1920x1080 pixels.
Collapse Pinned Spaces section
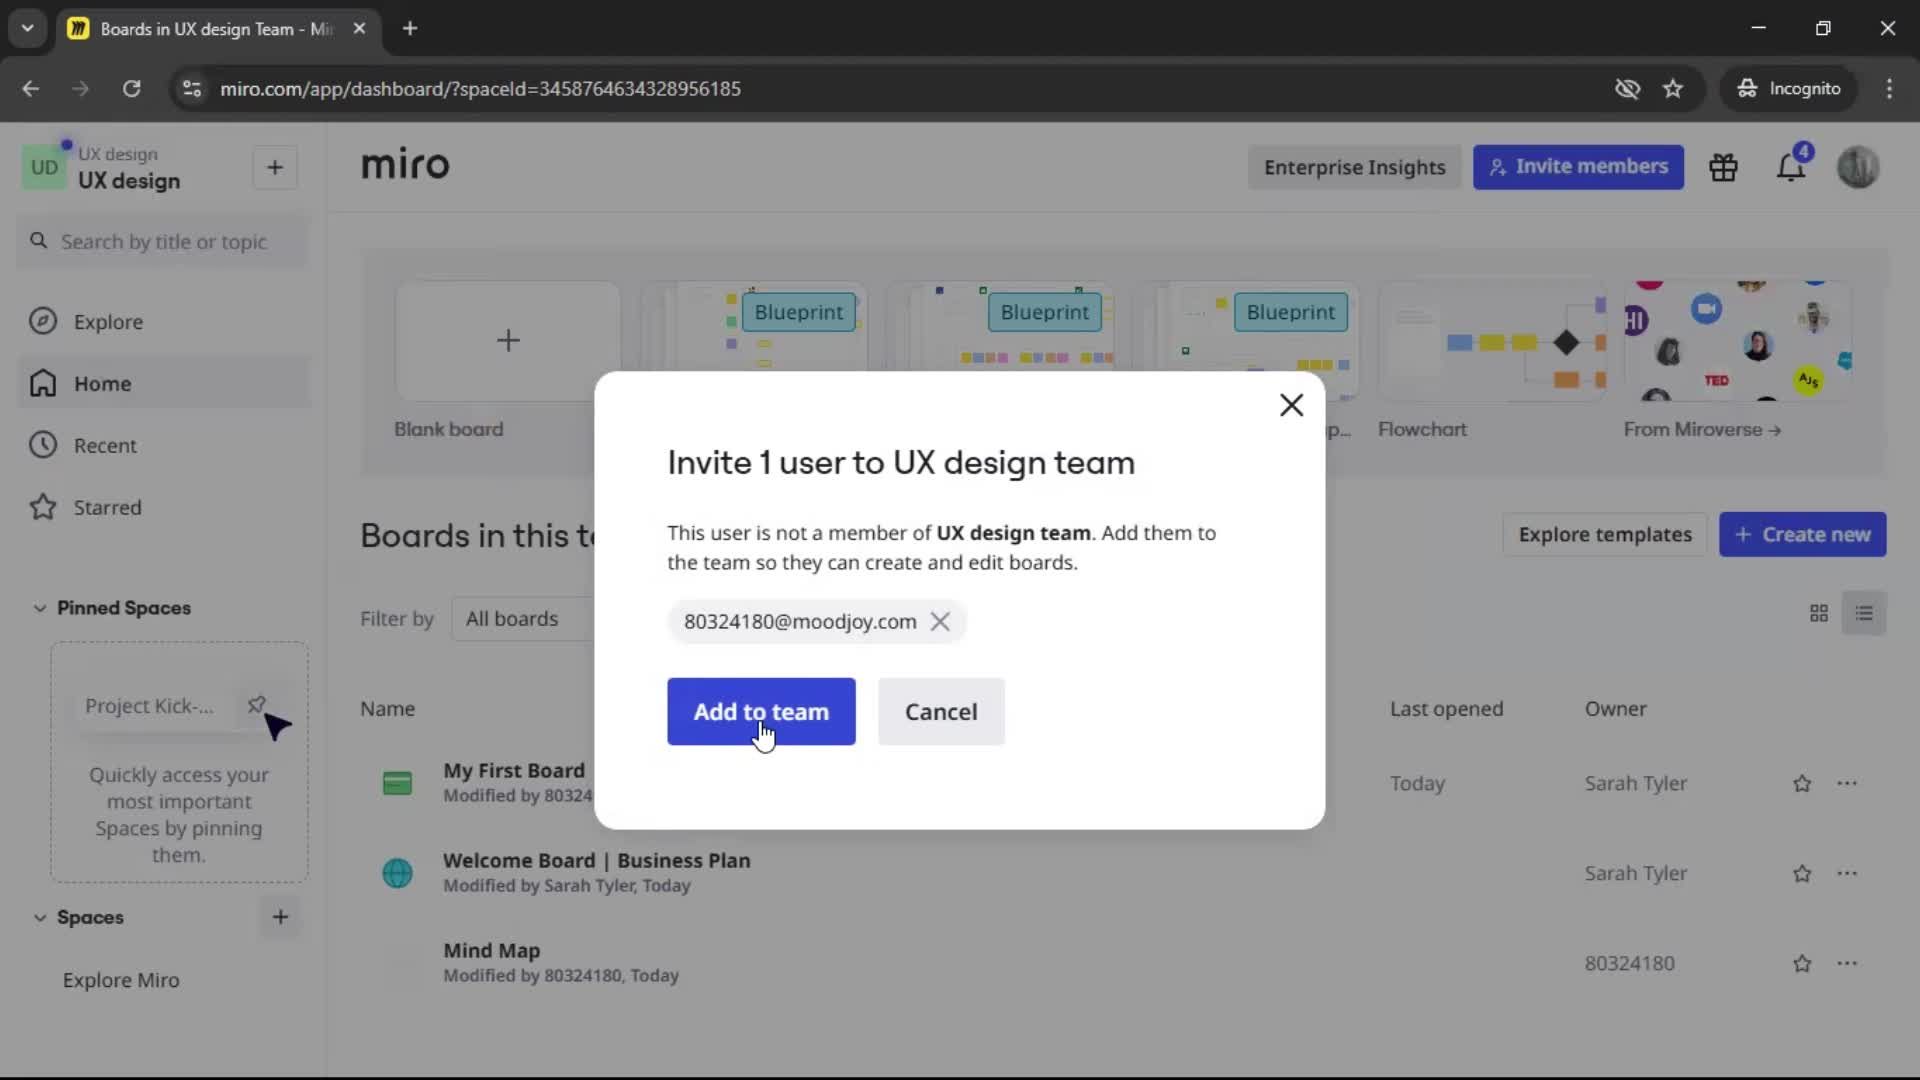click(x=40, y=608)
